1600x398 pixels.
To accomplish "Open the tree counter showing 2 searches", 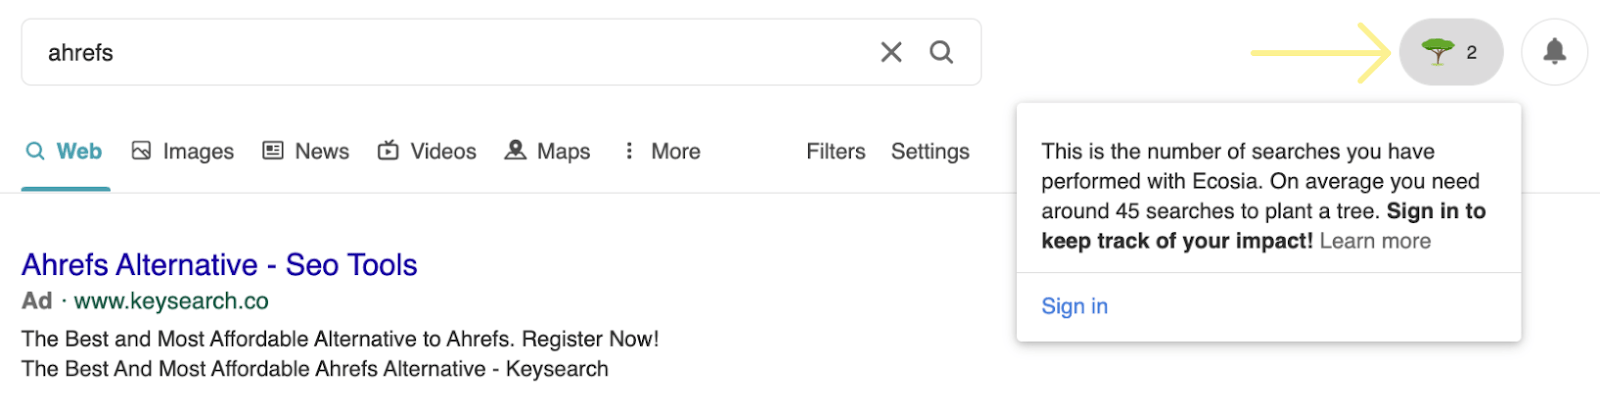I will click(x=1451, y=52).
